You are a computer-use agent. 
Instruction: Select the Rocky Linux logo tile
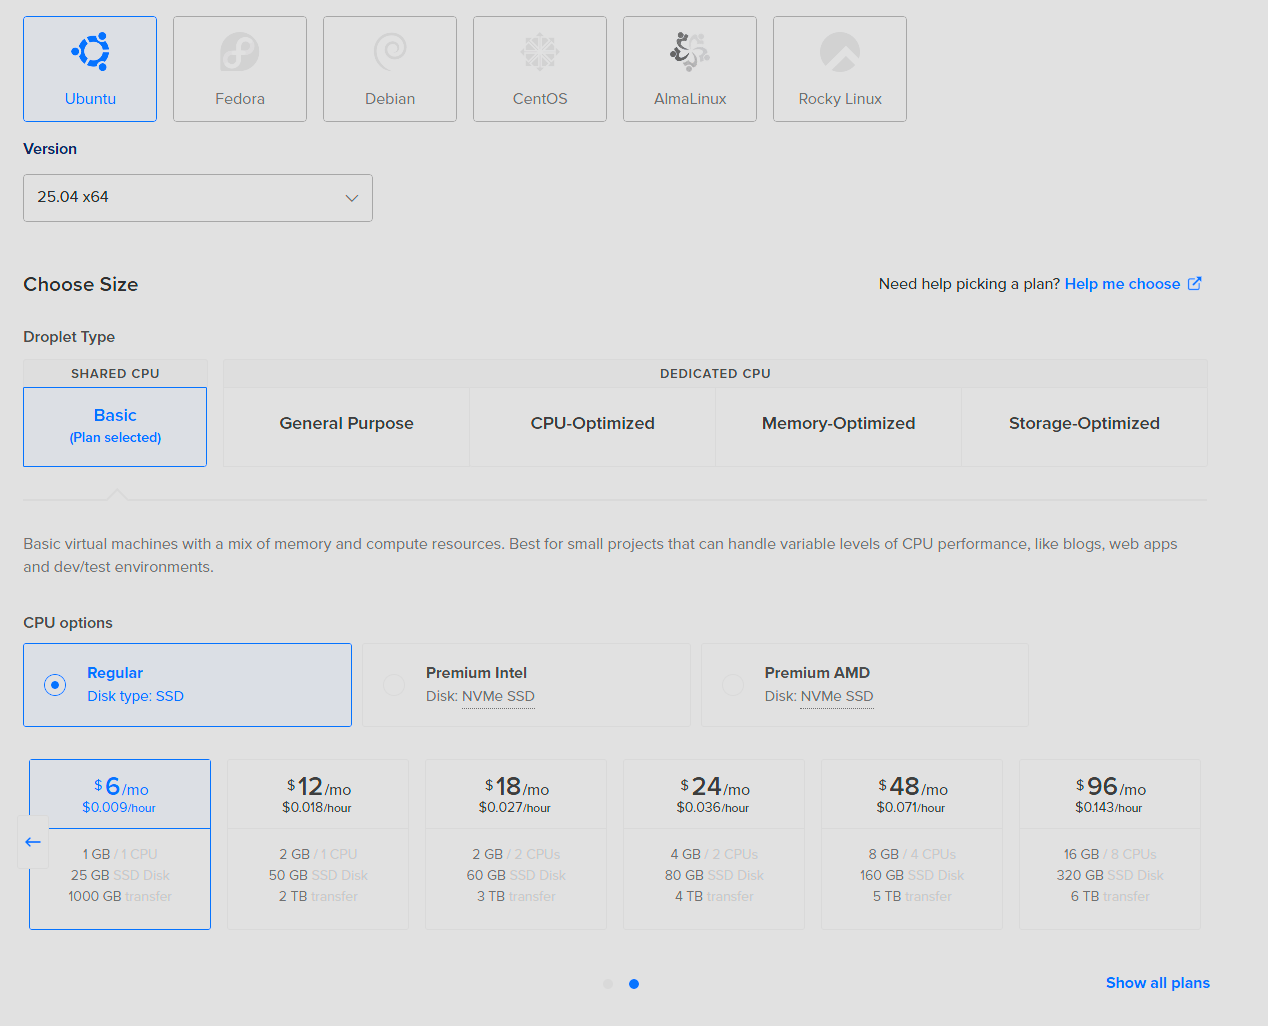(x=840, y=69)
